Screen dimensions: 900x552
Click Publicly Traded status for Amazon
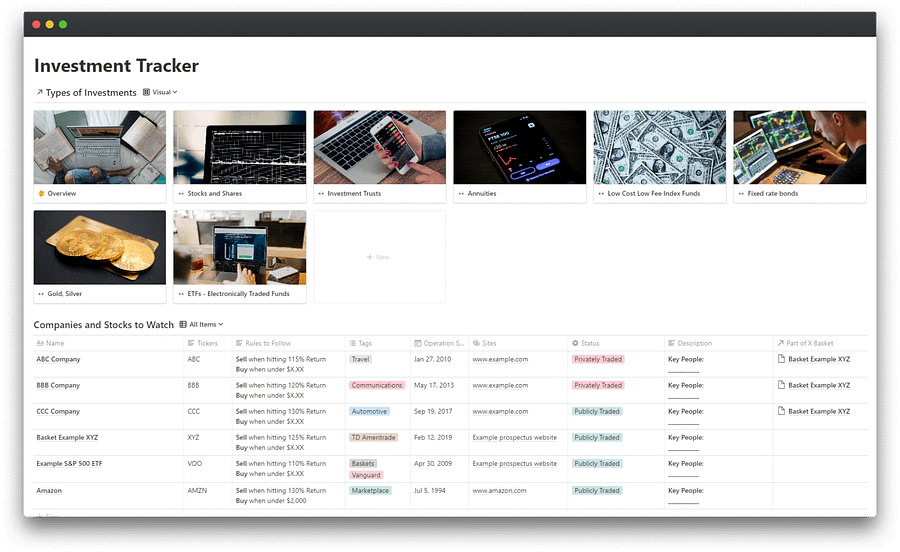pyautogui.click(x=597, y=491)
